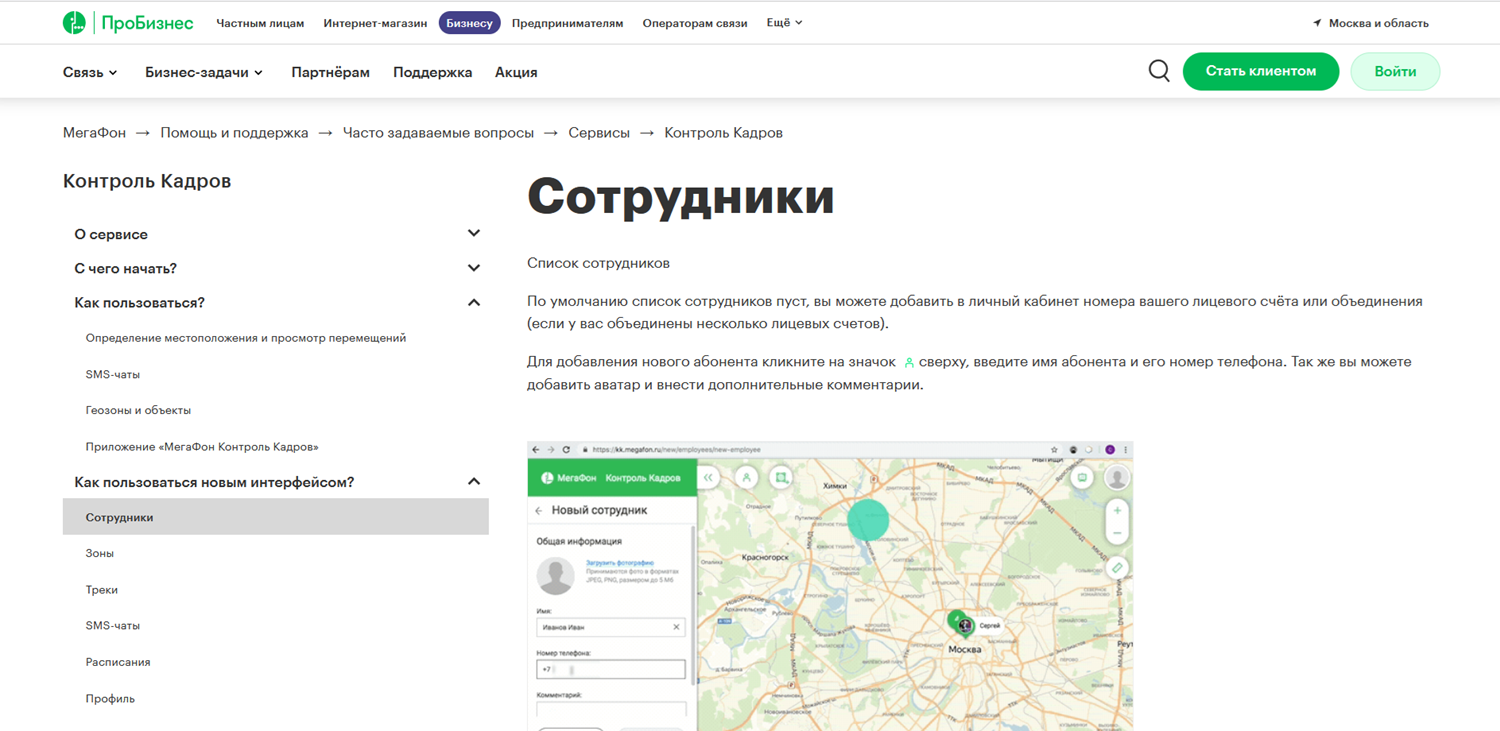
Task: Open Помощь и поддержка breadcrumb
Action: click(234, 133)
